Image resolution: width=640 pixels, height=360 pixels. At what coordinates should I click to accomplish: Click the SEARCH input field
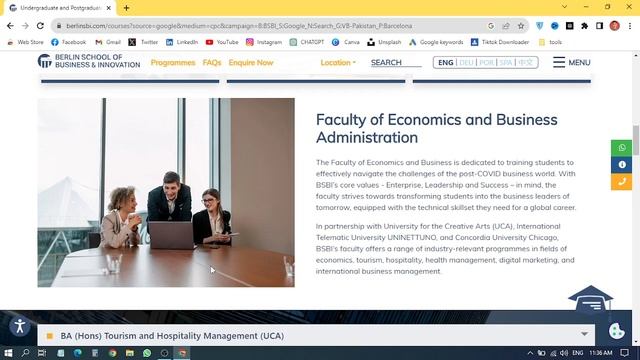pyautogui.click(x=396, y=62)
